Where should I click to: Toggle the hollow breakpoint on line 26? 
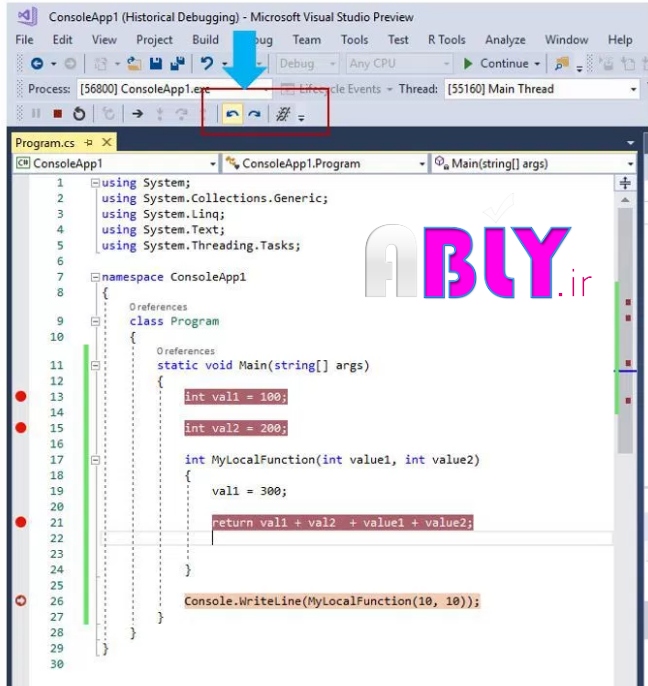point(21,601)
